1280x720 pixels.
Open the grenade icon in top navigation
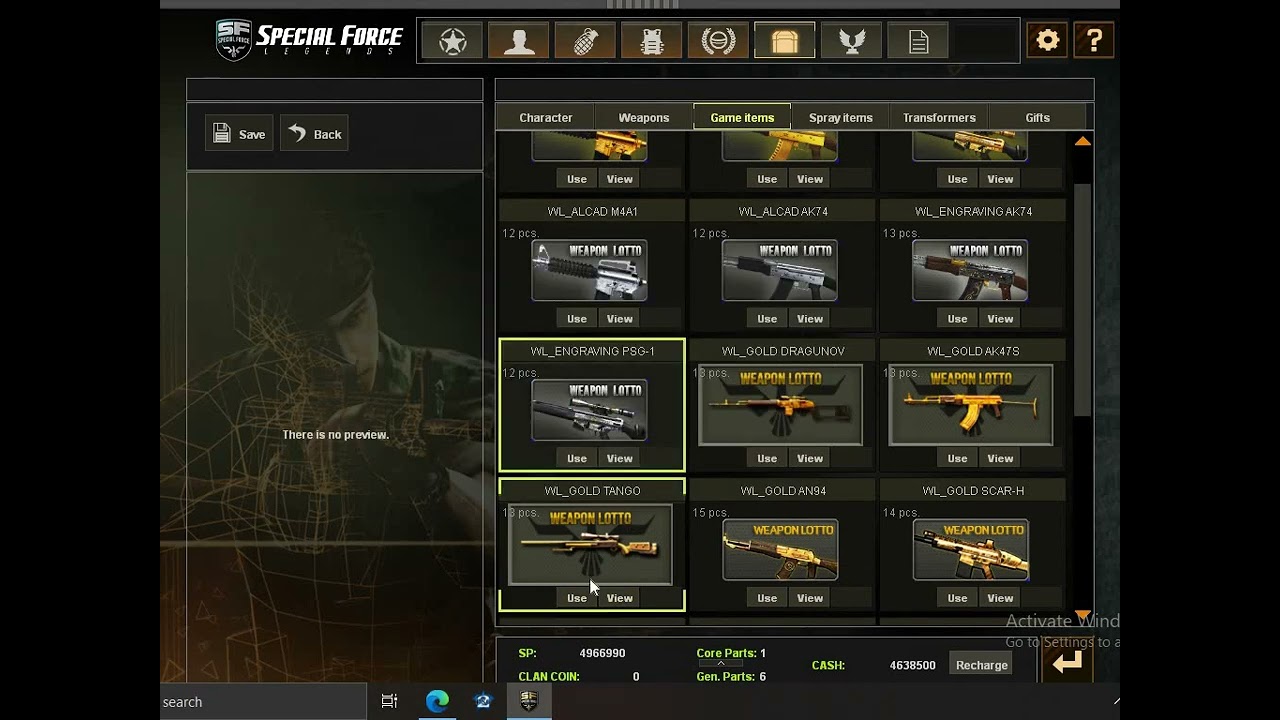point(585,41)
